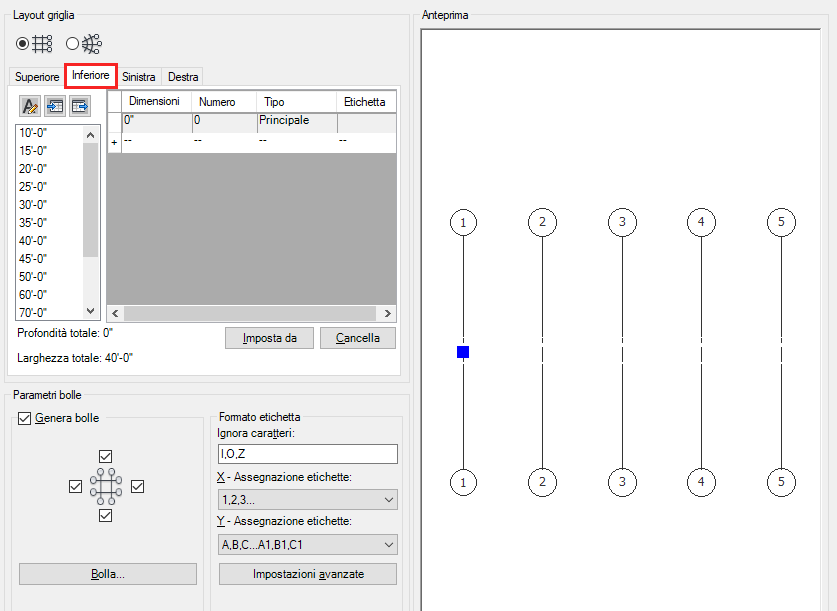Image resolution: width=837 pixels, height=611 pixels.
Task: Click the export from table icon
Action: 80,106
